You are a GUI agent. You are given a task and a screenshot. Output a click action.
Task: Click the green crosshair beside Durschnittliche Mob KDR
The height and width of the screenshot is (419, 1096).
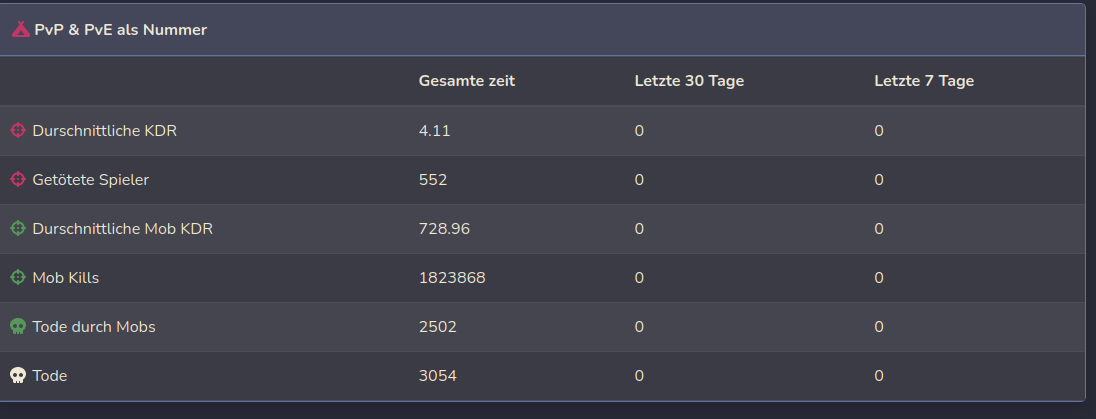[x=18, y=229]
